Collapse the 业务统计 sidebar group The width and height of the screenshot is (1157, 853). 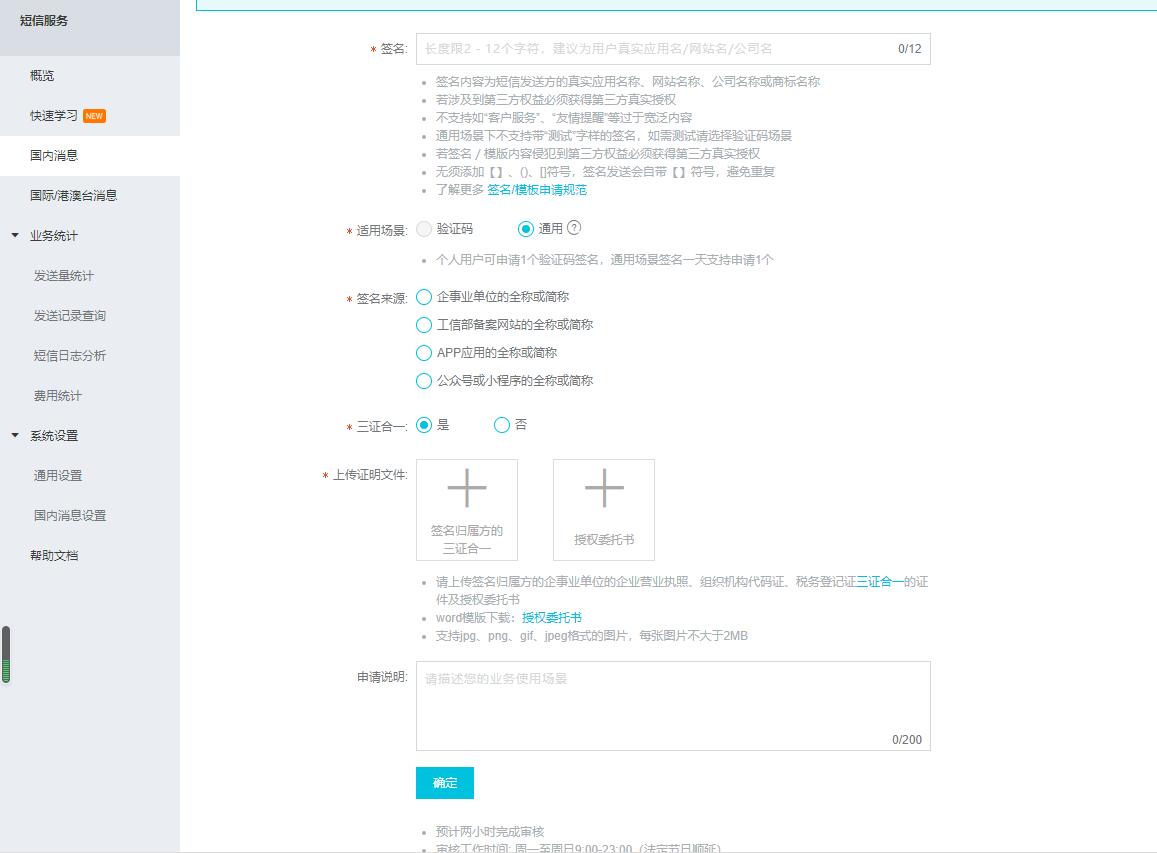(x=15, y=235)
